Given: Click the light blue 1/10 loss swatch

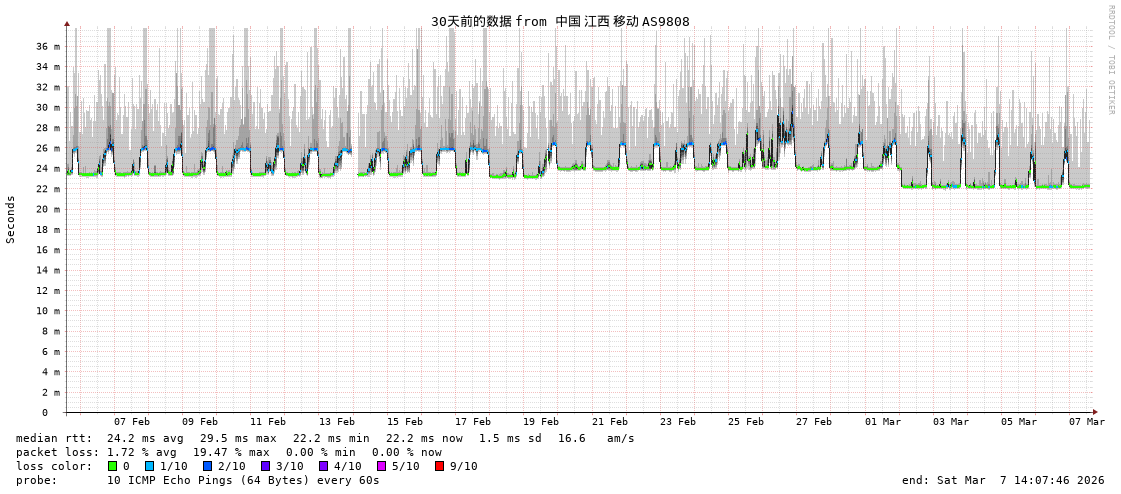Looking at the screenshot, I should [150, 466].
